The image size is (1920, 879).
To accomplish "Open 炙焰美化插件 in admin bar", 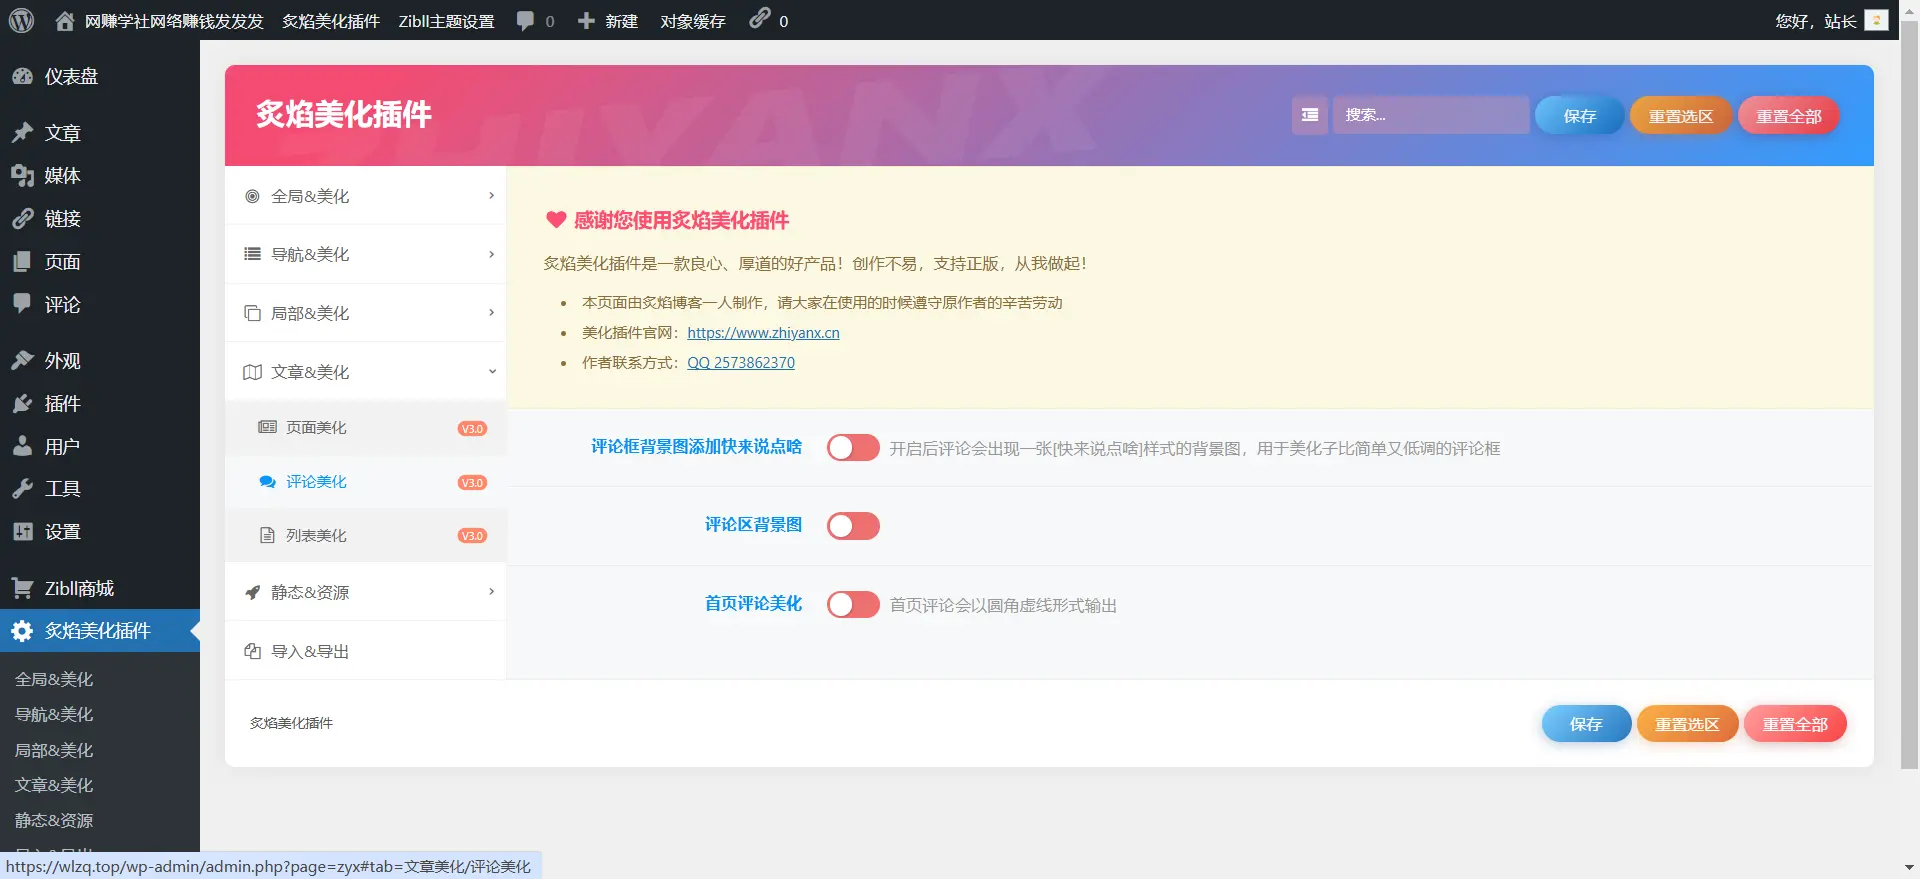I will click(x=331, y=21).
